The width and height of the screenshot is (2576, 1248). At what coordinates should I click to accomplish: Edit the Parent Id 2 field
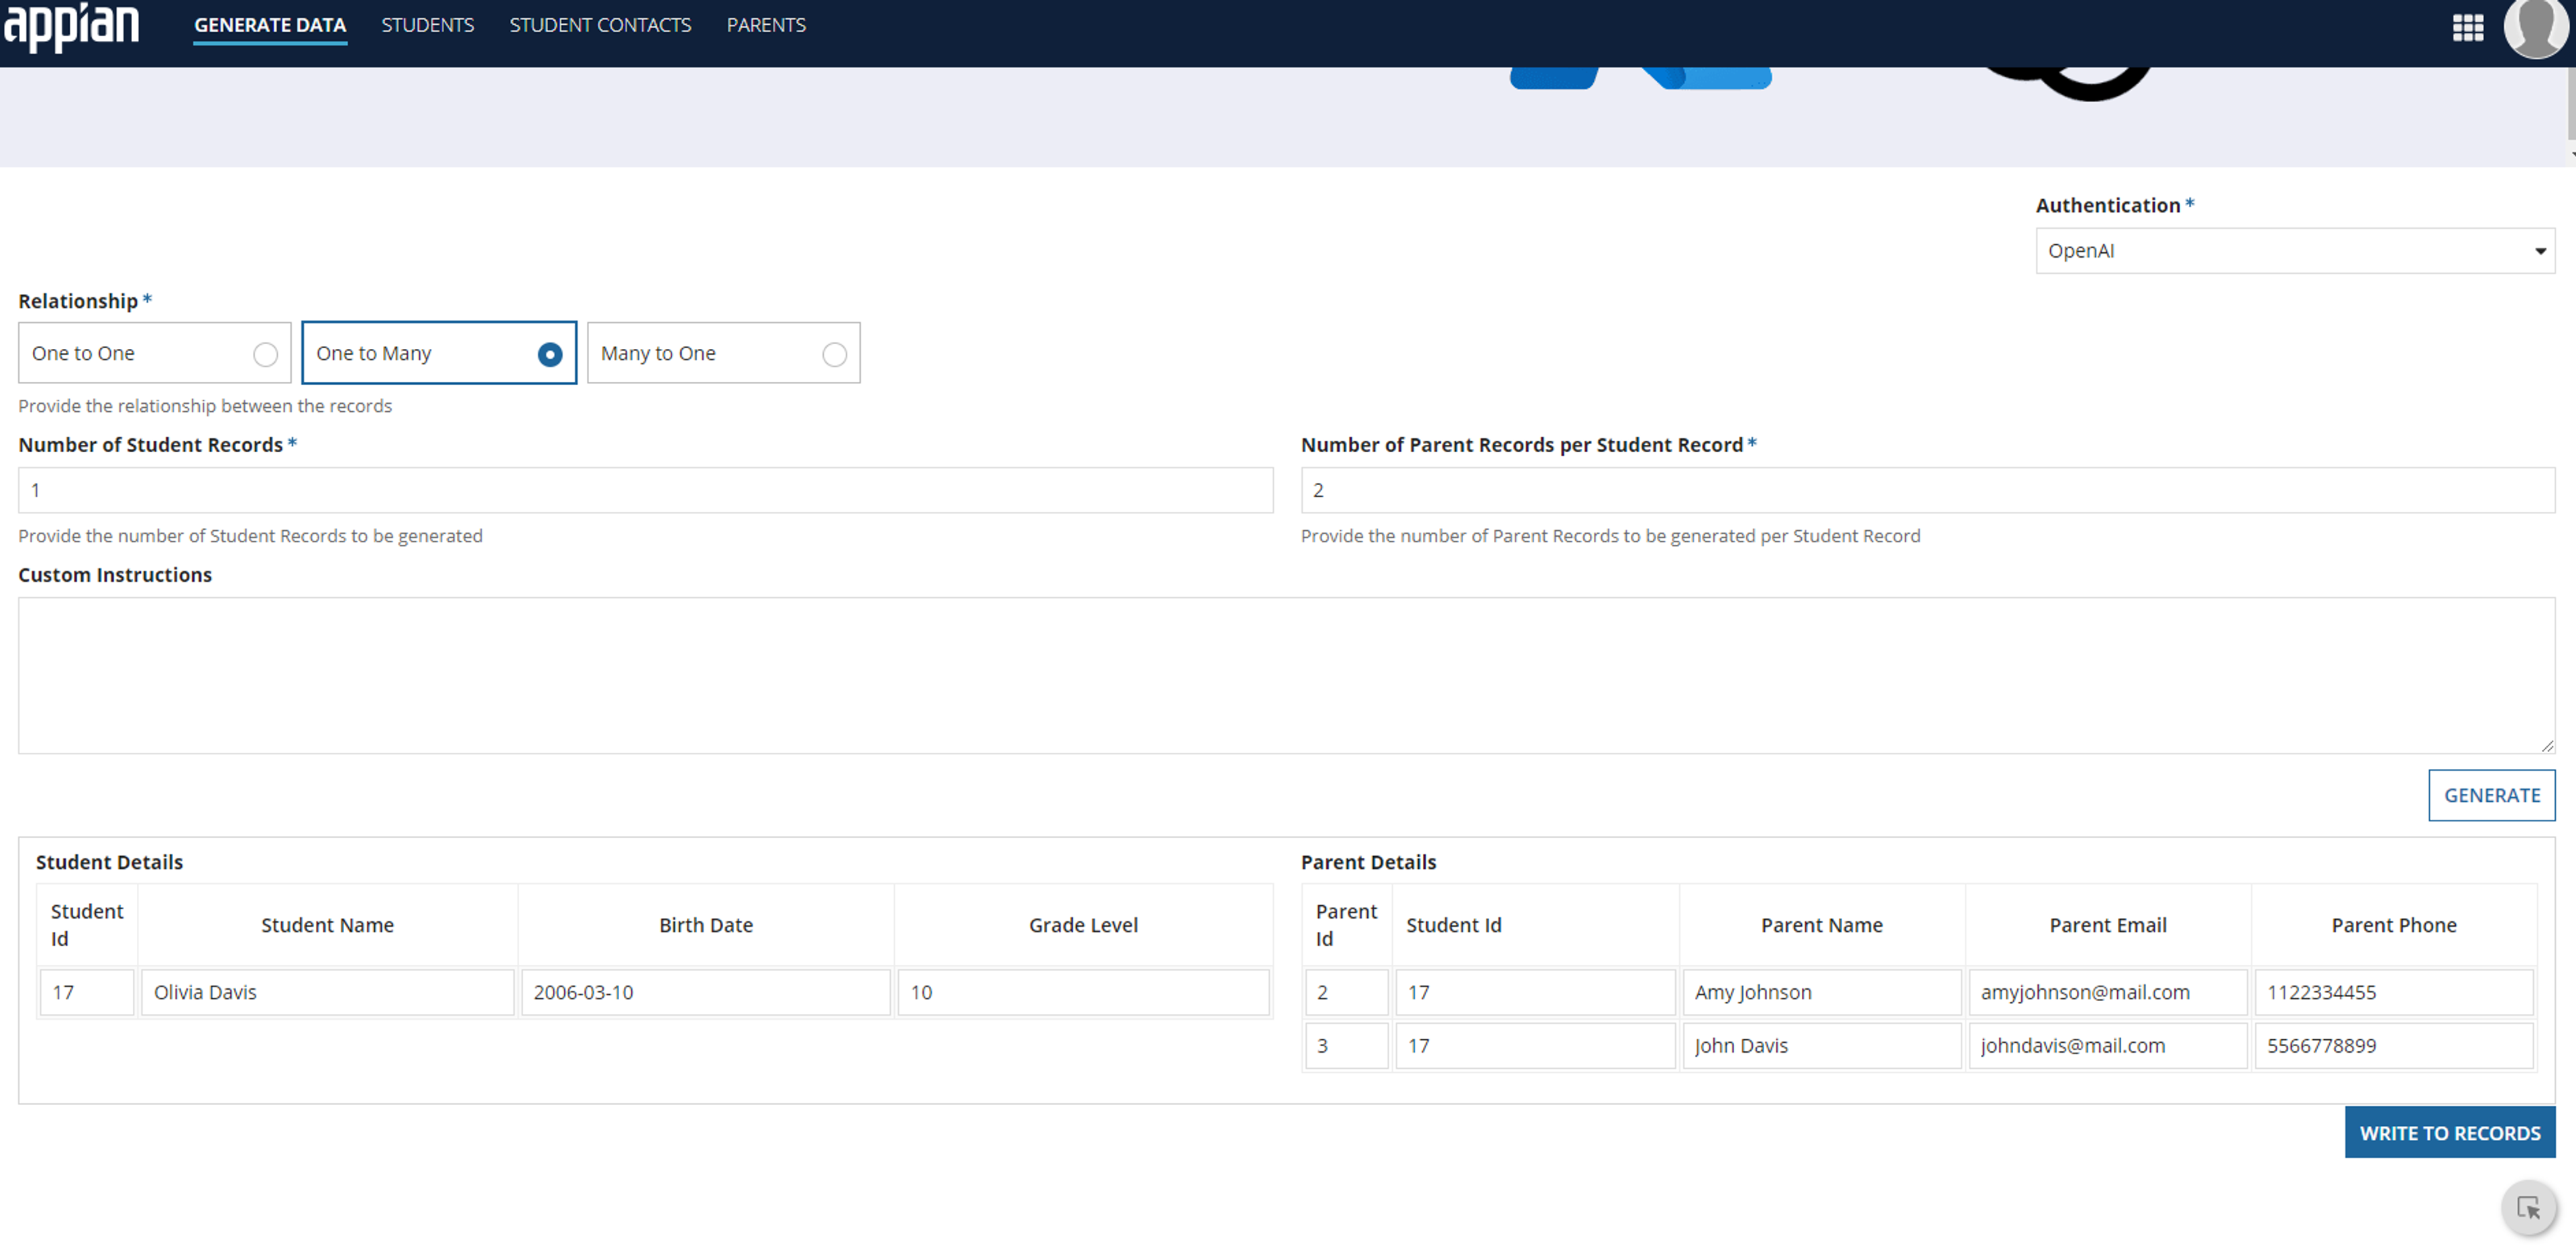pyautogui.click(x=1346, y=992)
